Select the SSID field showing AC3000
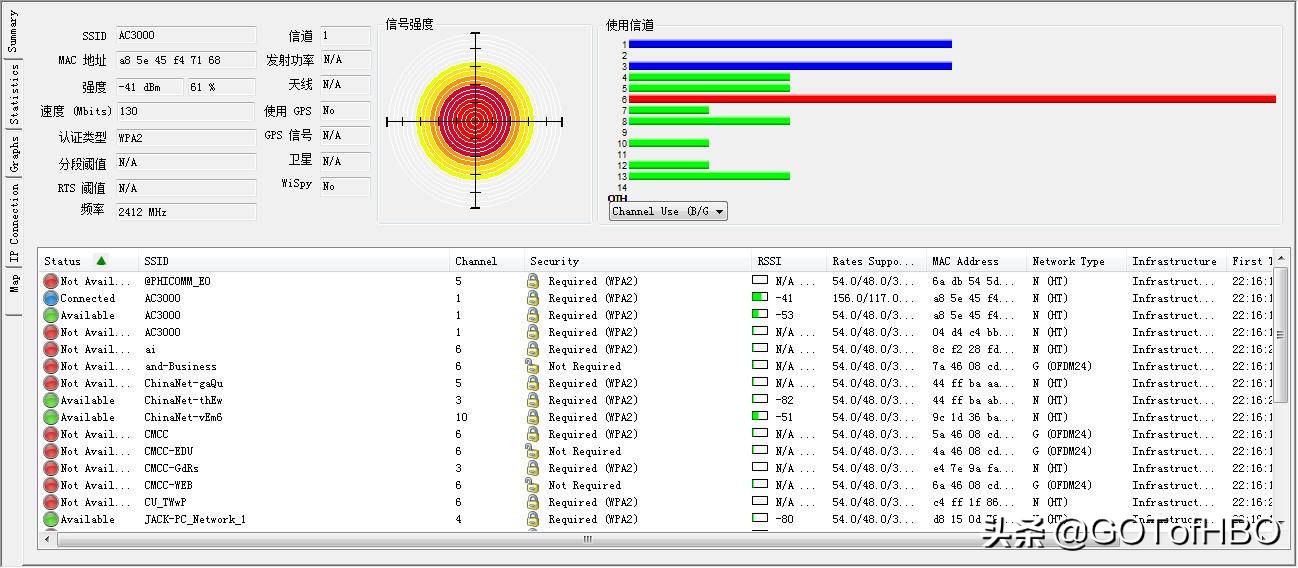1298x568 pixels. click(186, 35)
